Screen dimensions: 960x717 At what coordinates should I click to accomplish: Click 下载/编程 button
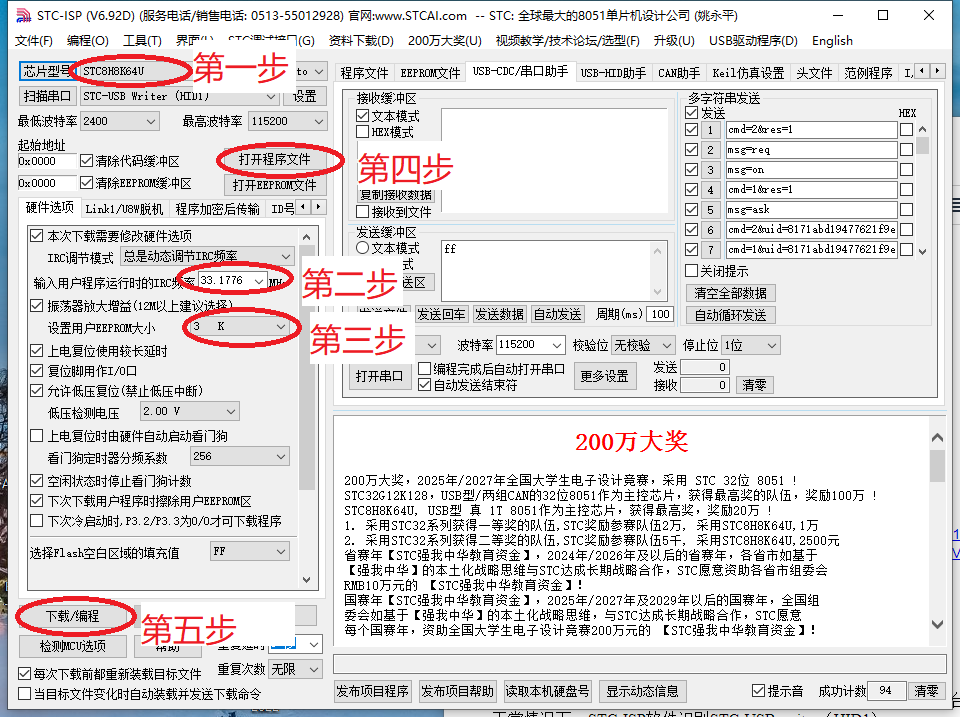click(x=72, y=616)
